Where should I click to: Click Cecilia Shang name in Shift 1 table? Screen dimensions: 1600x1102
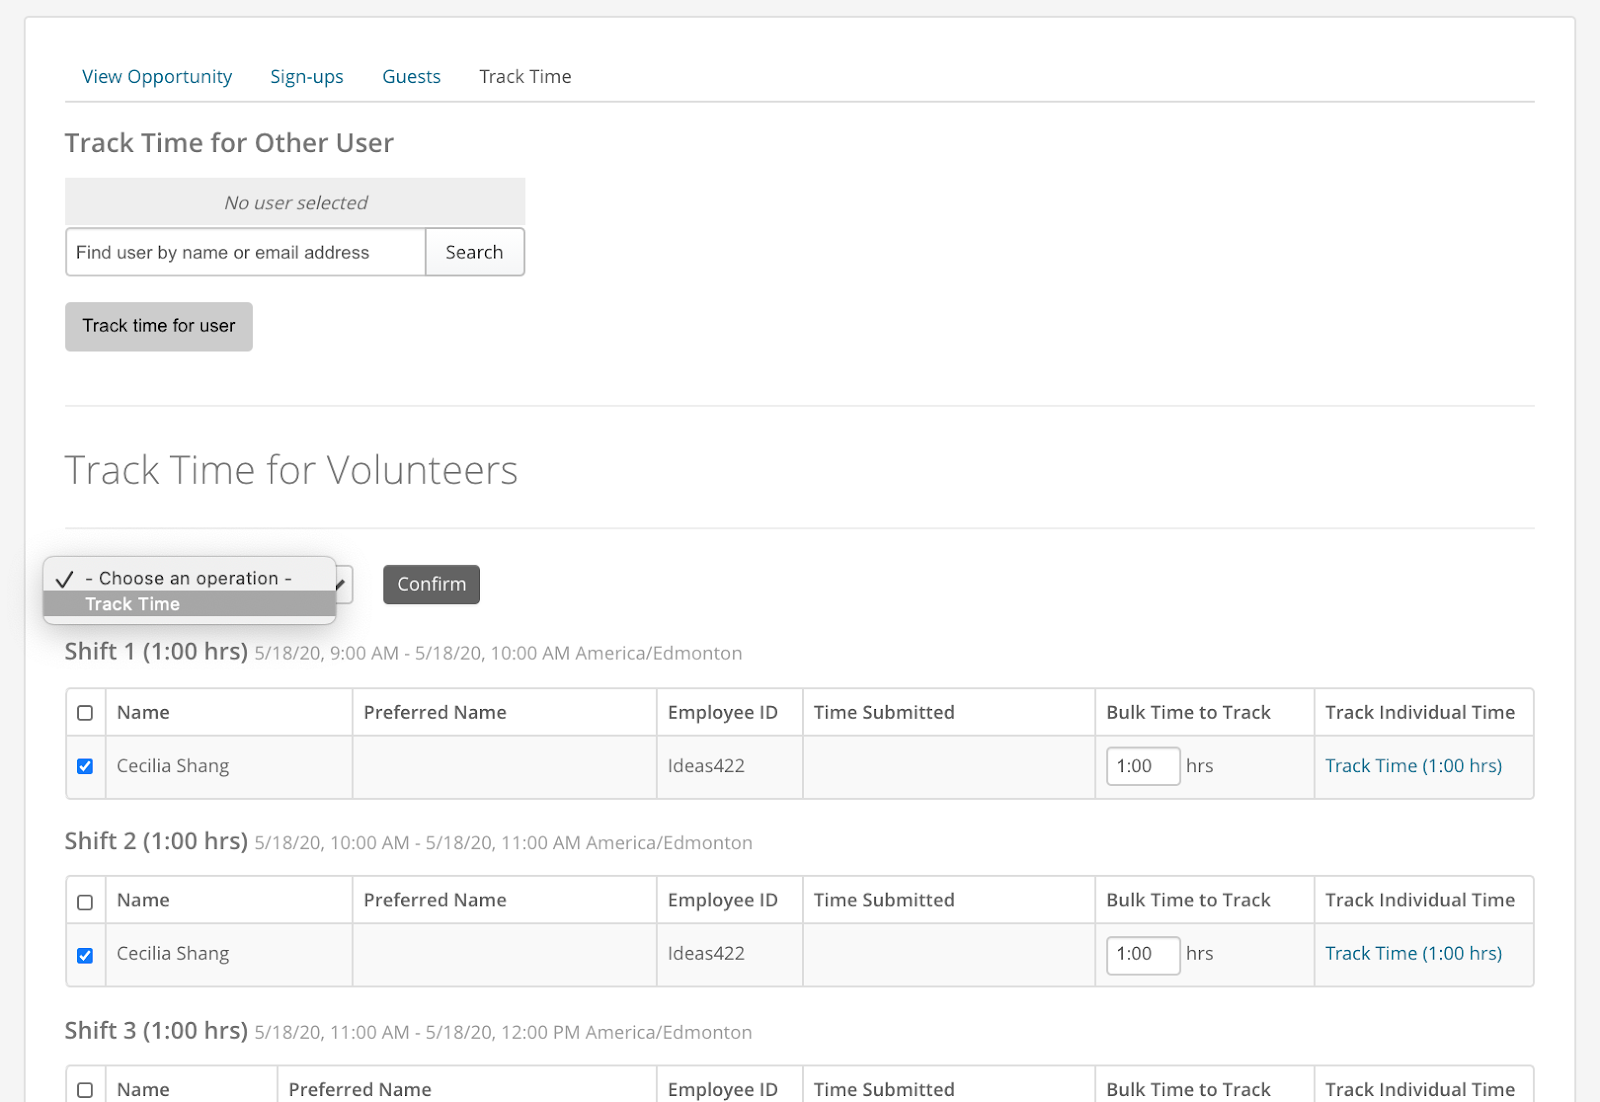[x=173, y=766]
